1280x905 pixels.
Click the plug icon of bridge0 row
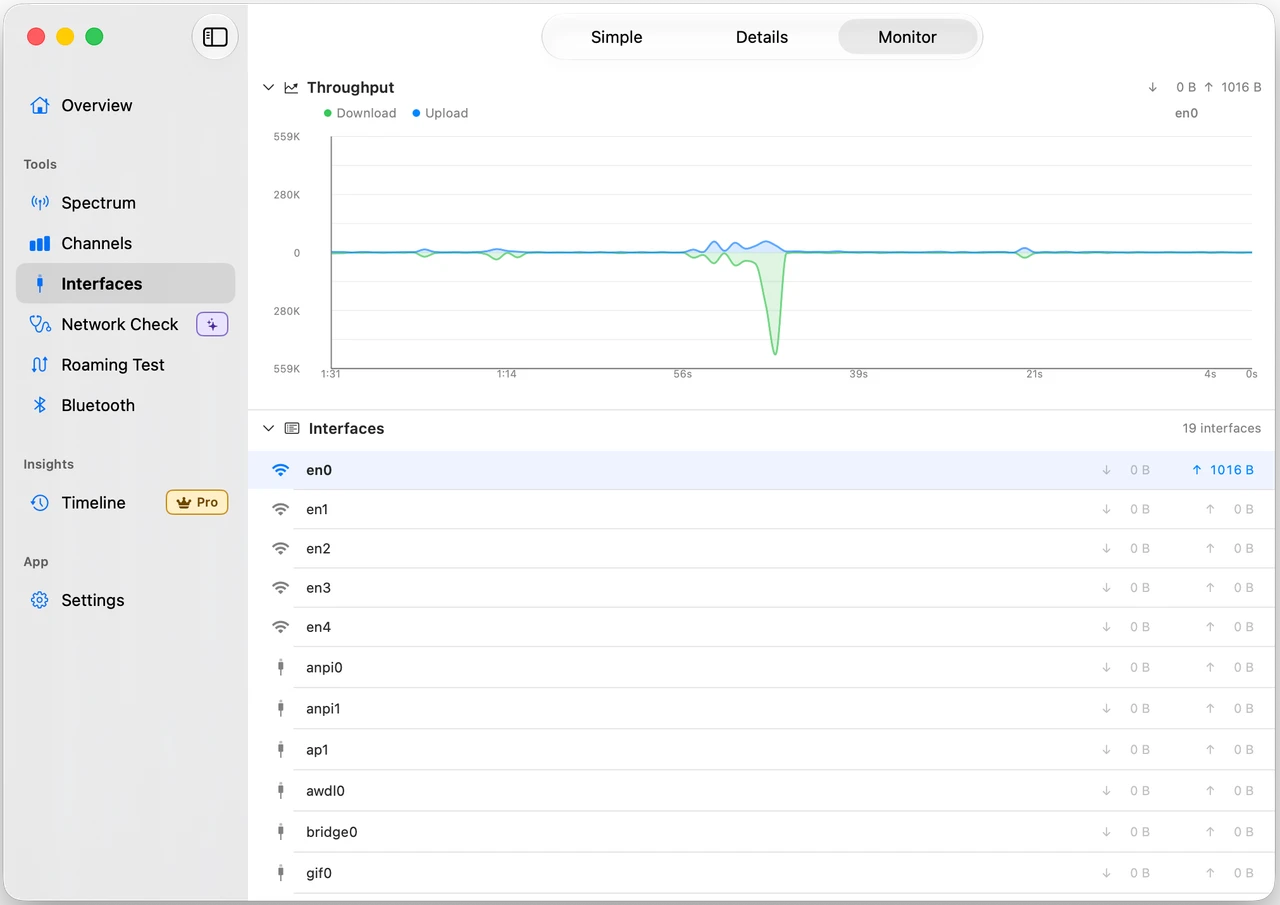[x=281, y=831]
